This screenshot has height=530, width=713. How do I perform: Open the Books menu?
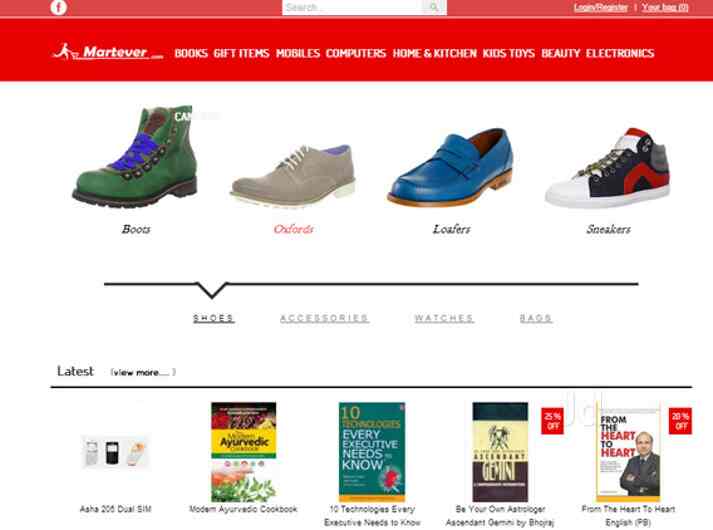[191, 53]
